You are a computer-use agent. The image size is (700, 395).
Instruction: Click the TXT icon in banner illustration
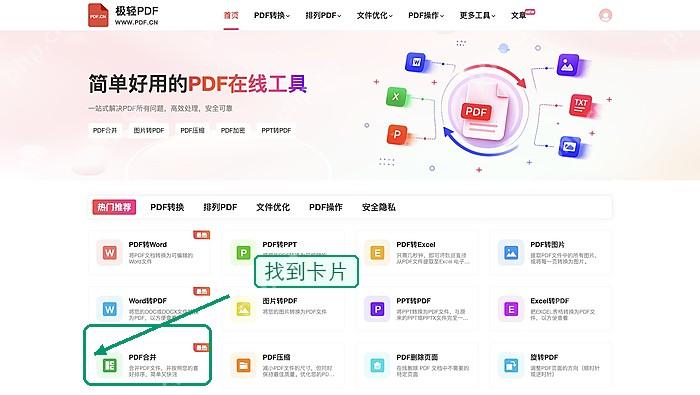pos(581,105)
